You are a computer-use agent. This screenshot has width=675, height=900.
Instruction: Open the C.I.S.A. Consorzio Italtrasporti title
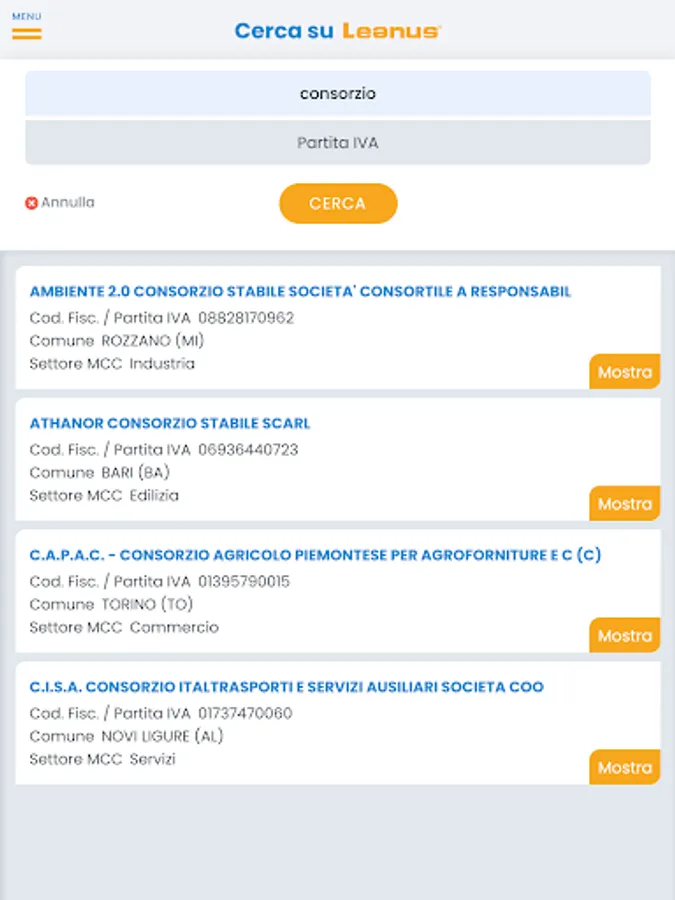pyautogui.click(x=287, y=687)
